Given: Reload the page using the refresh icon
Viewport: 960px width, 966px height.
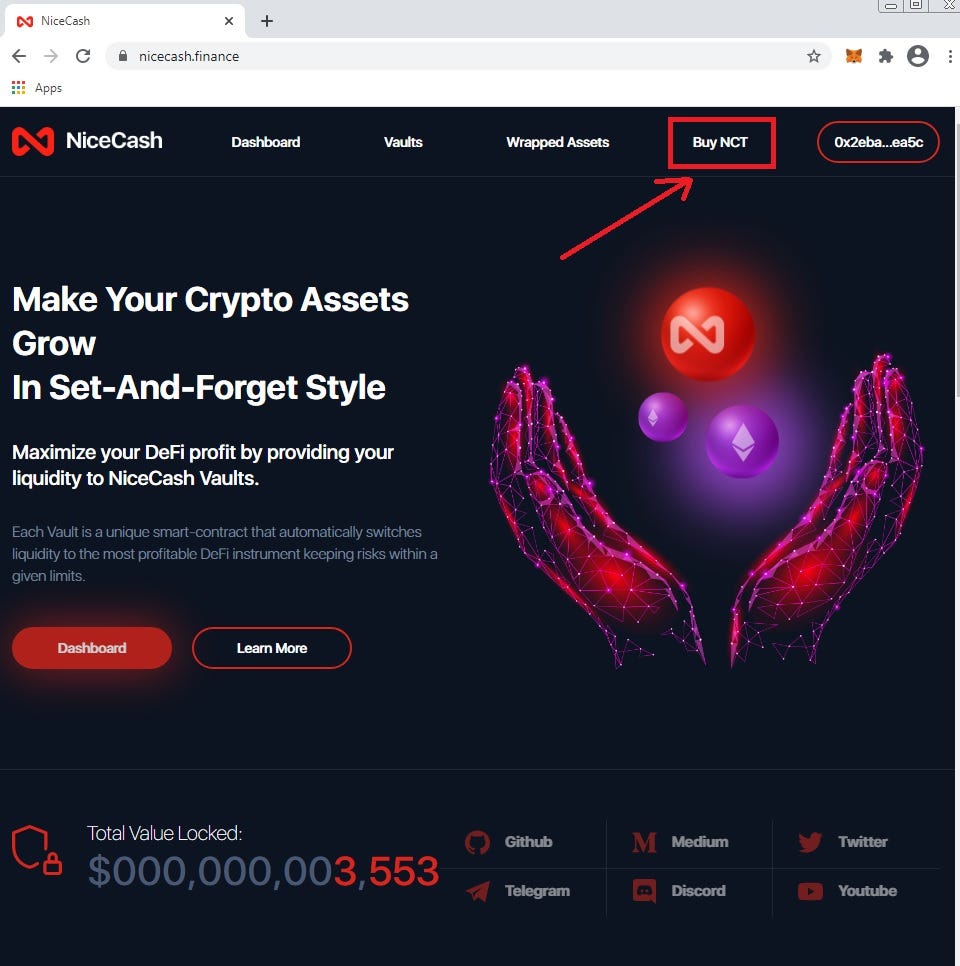Looking at the screenshot, I should (x=83, y=56).
